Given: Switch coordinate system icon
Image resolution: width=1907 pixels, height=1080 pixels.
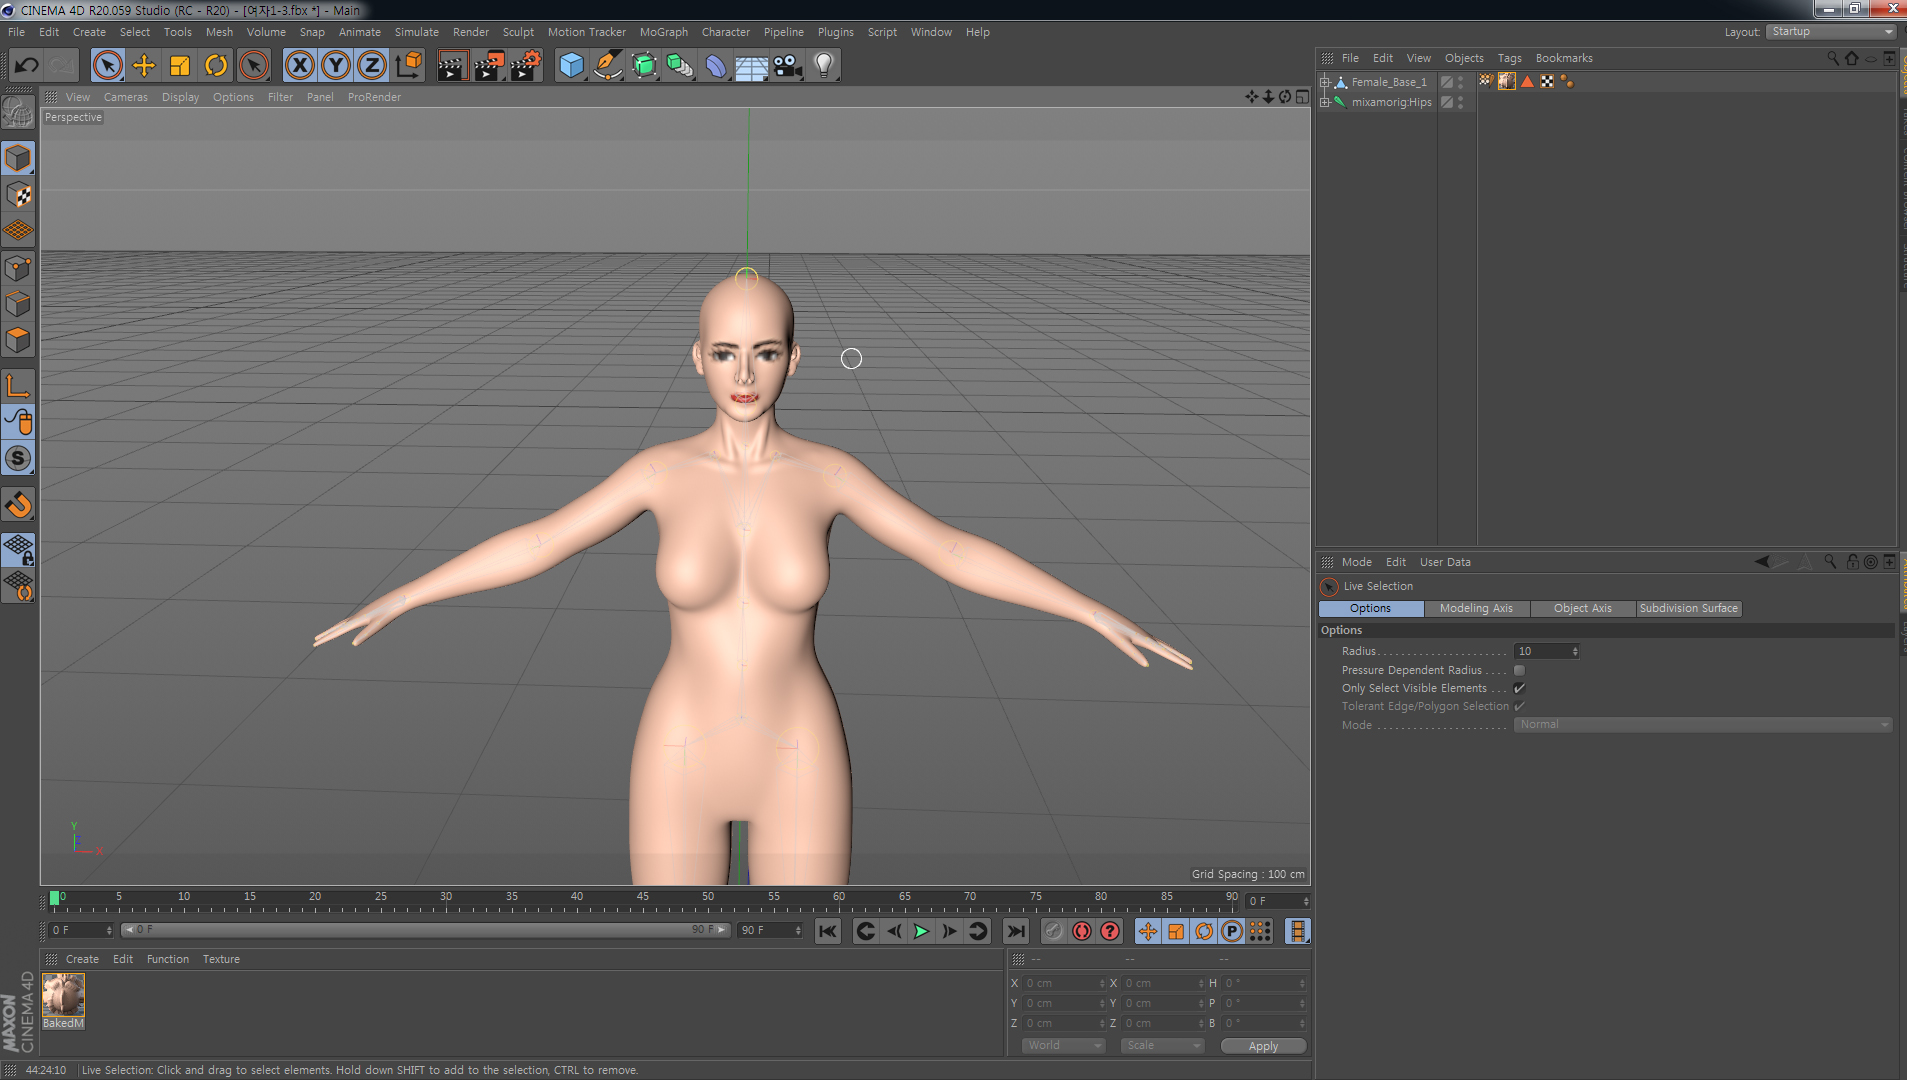Looking at the screenshot, I should (x=408, y=66).
